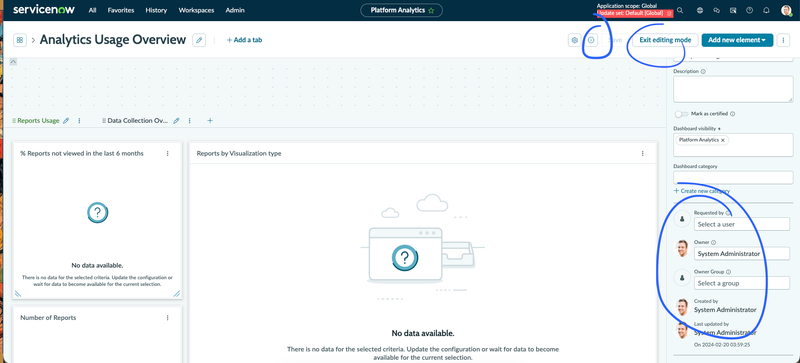This screenshot has height=363, width=800.
Task: Show Owner Group info icon
Action: tap(728, 272)
